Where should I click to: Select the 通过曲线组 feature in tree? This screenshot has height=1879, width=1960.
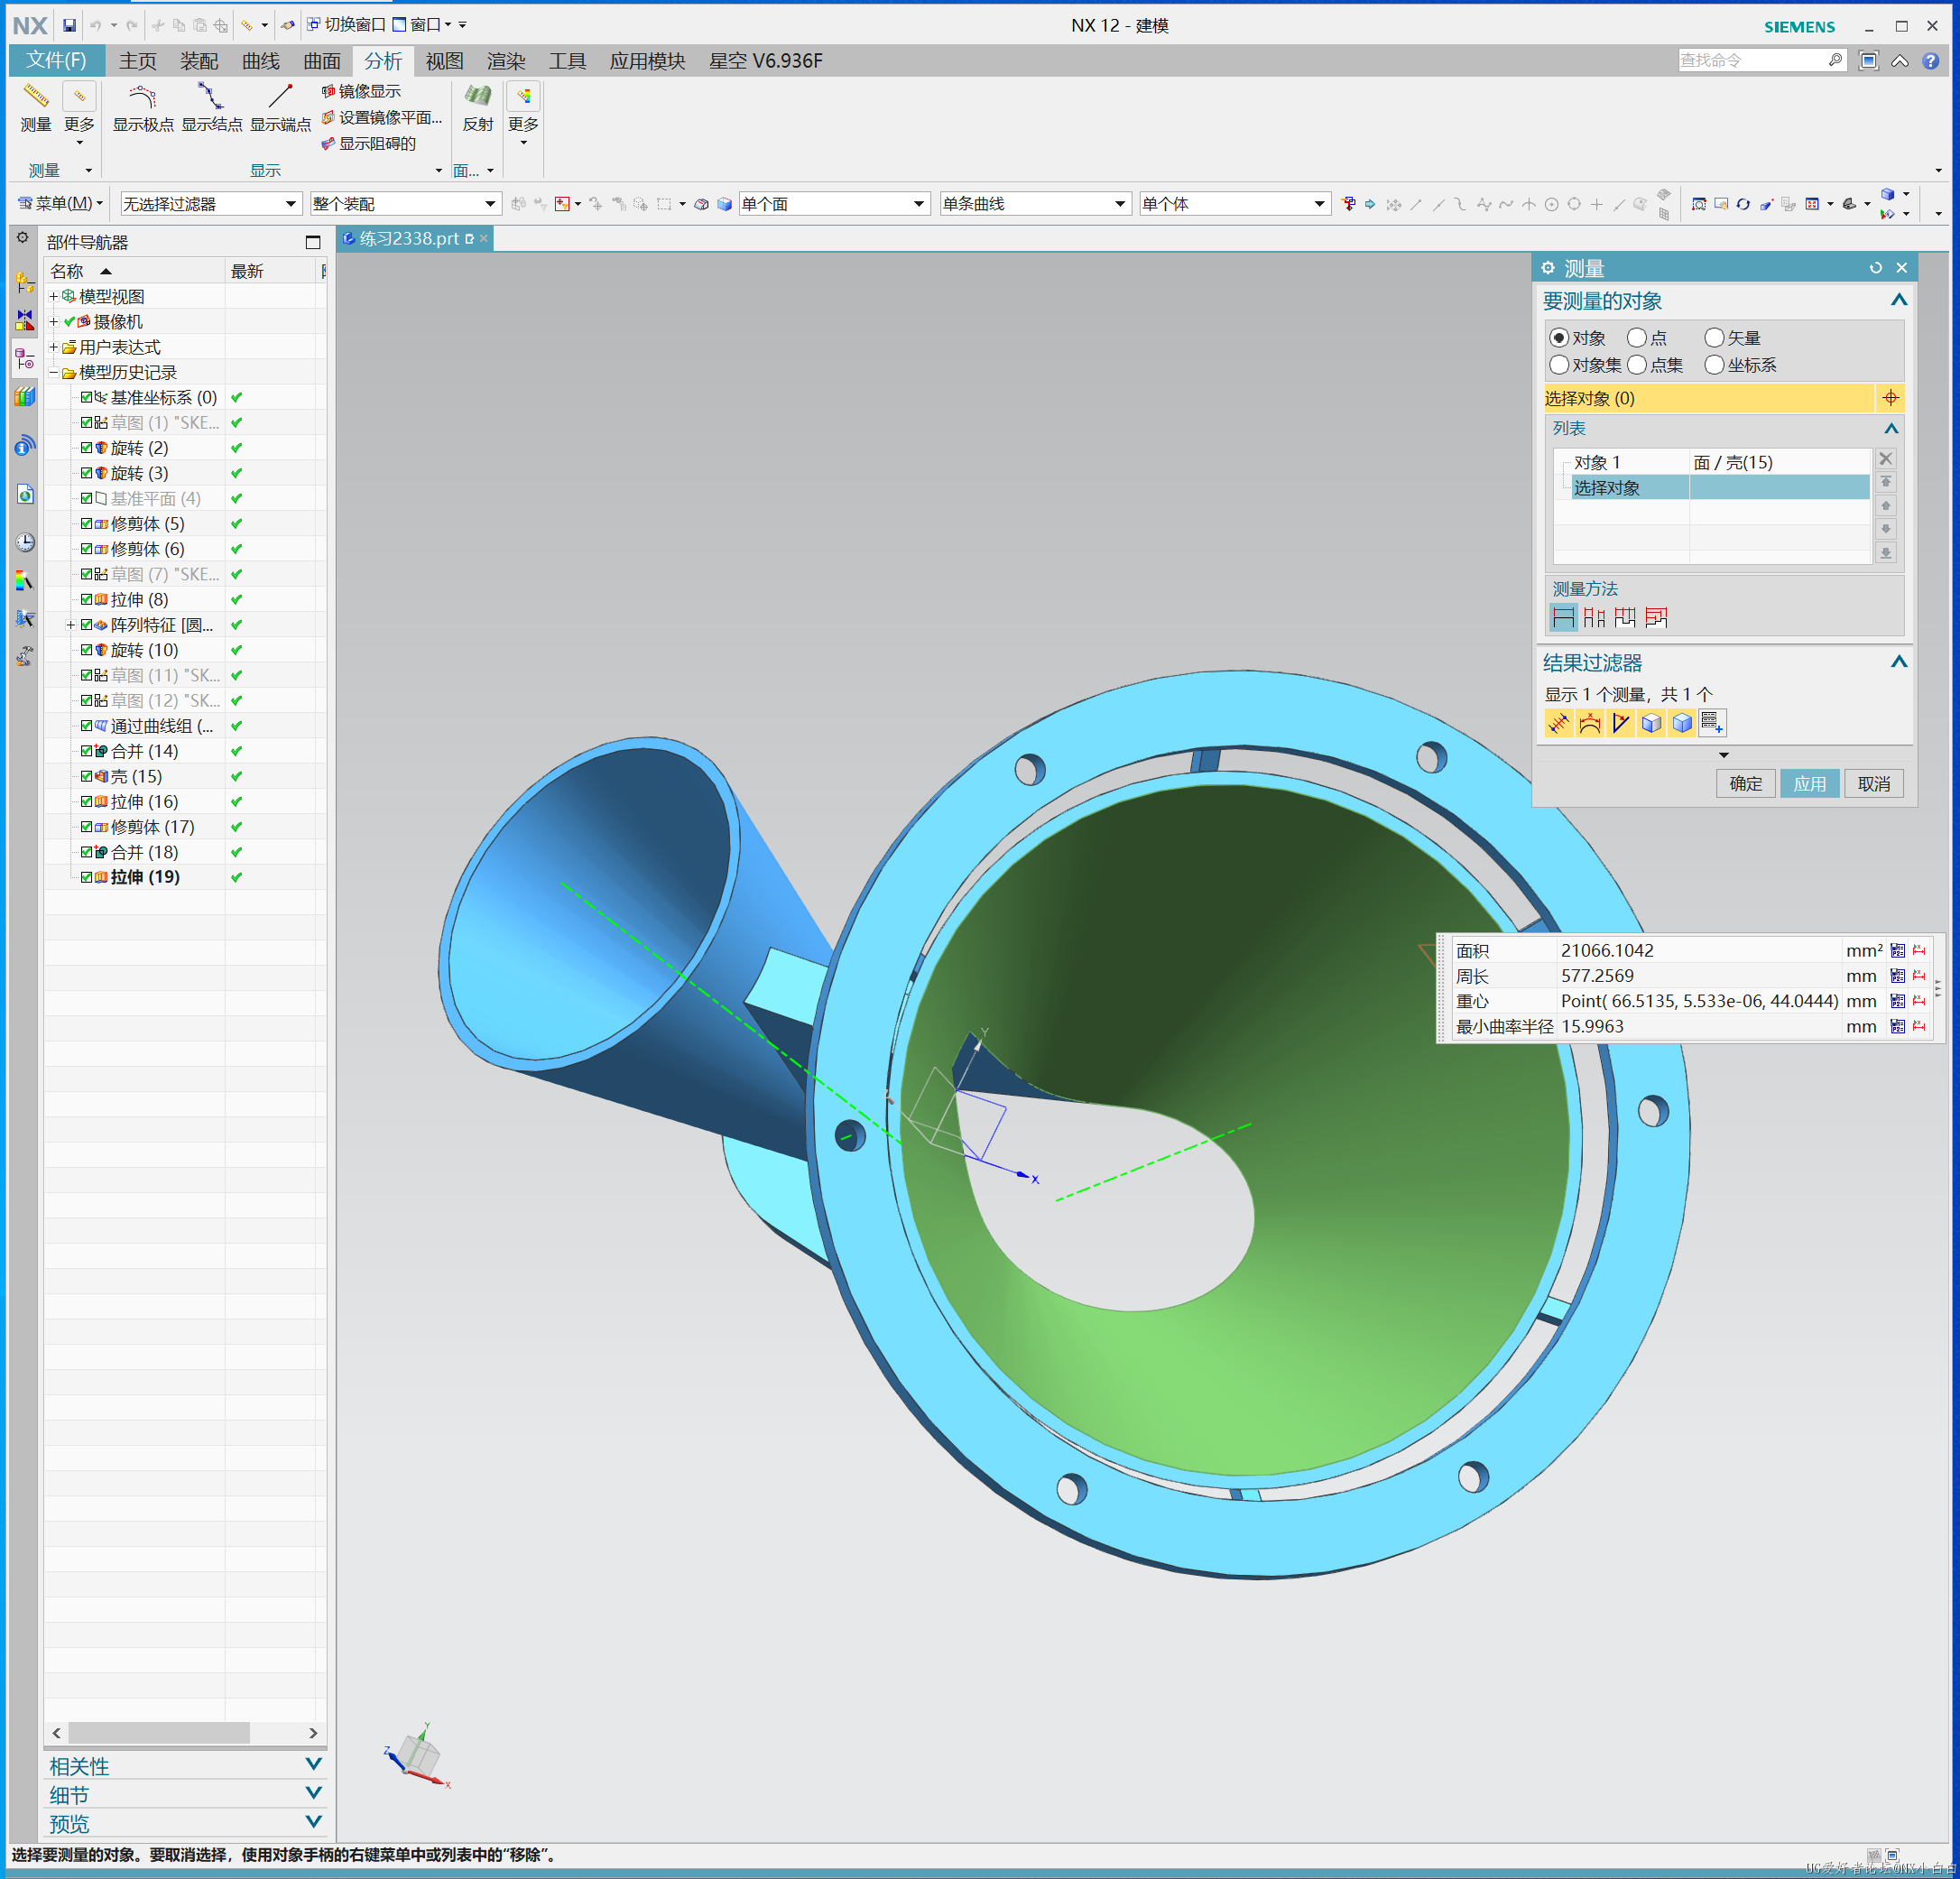click(x=161, y=726)
